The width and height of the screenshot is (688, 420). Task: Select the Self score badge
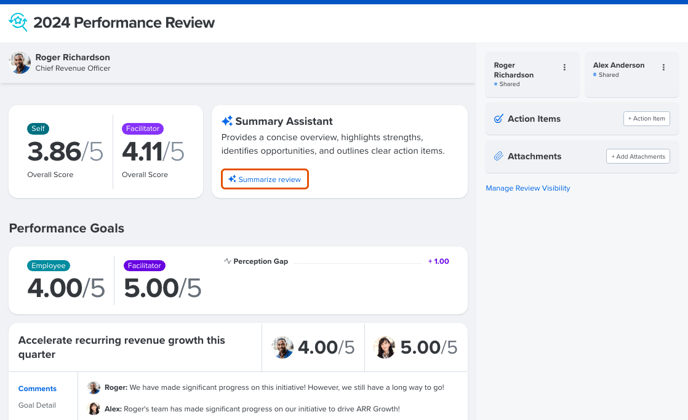pos(38,129)
